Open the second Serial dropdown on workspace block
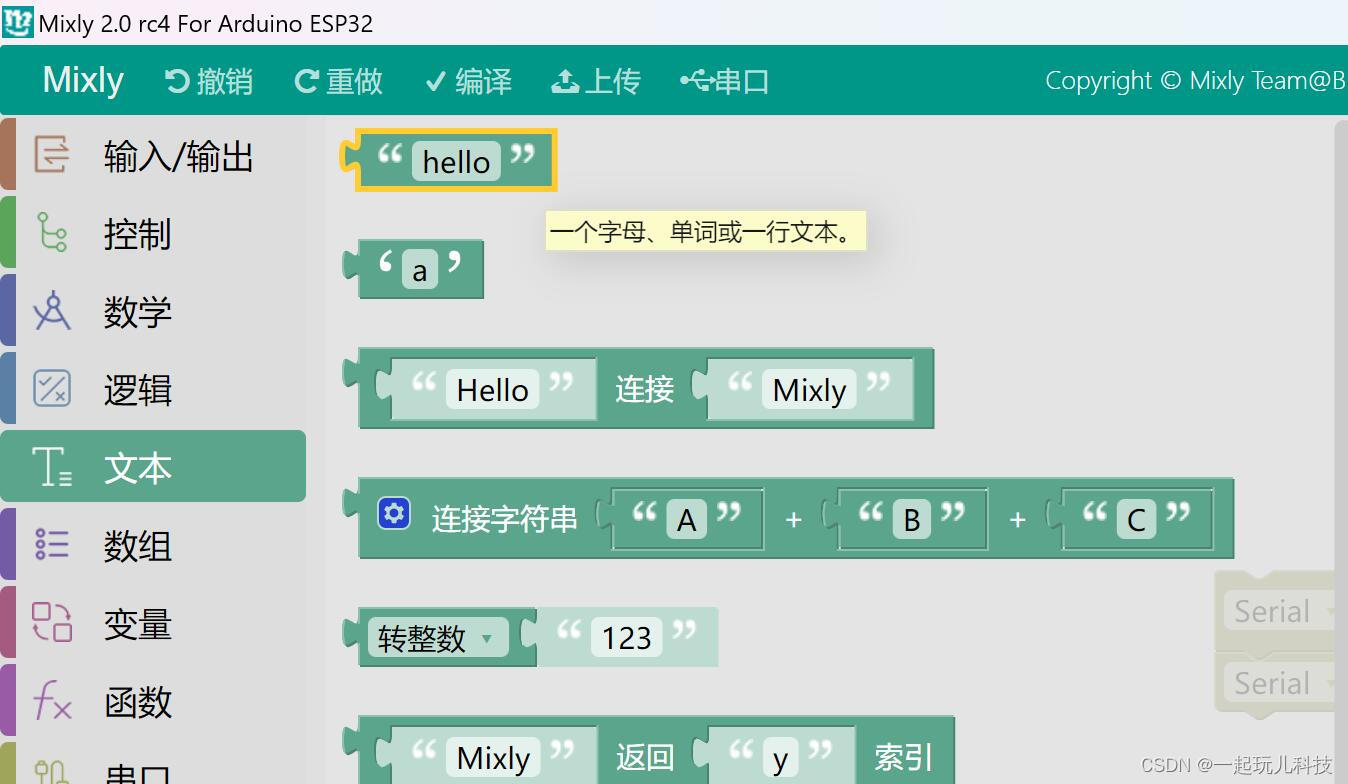1348x784 pixels. tap(1280, 683)
